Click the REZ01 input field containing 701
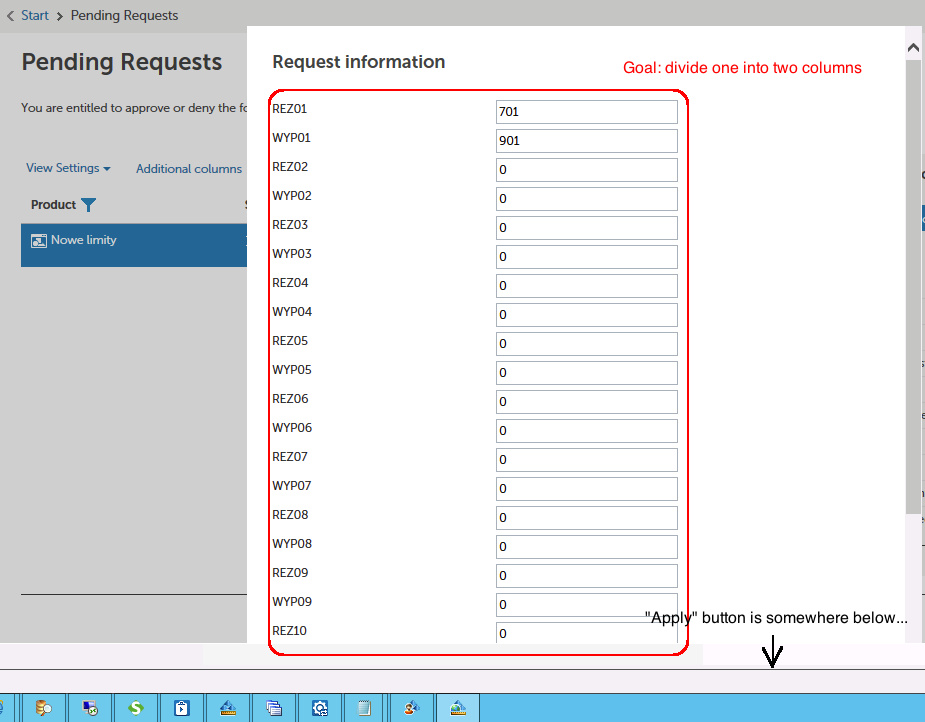 click(x=586, y=111)
